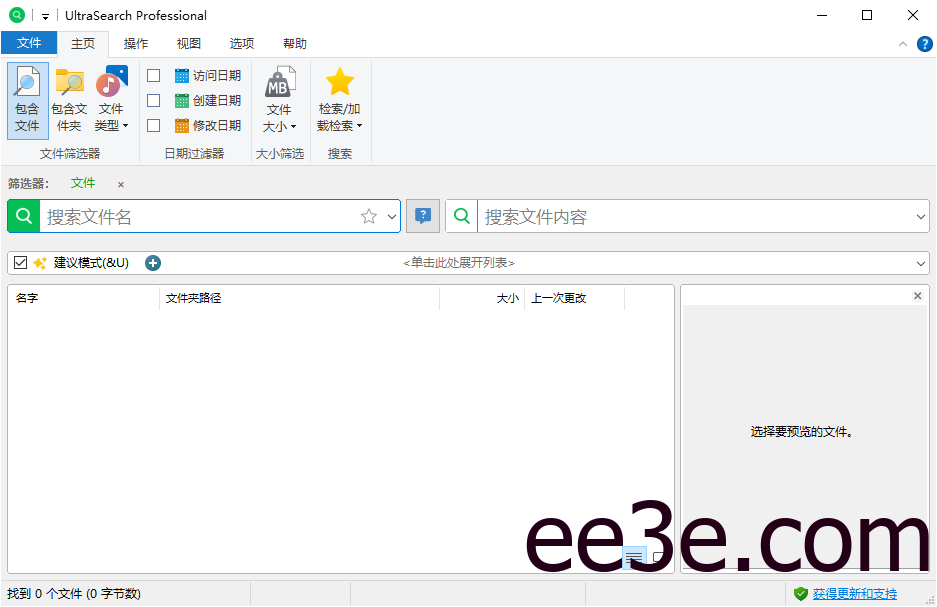Click the favorites star inside the filename search box
Viewport: 937px width, 607px height.
coord(367,216)
